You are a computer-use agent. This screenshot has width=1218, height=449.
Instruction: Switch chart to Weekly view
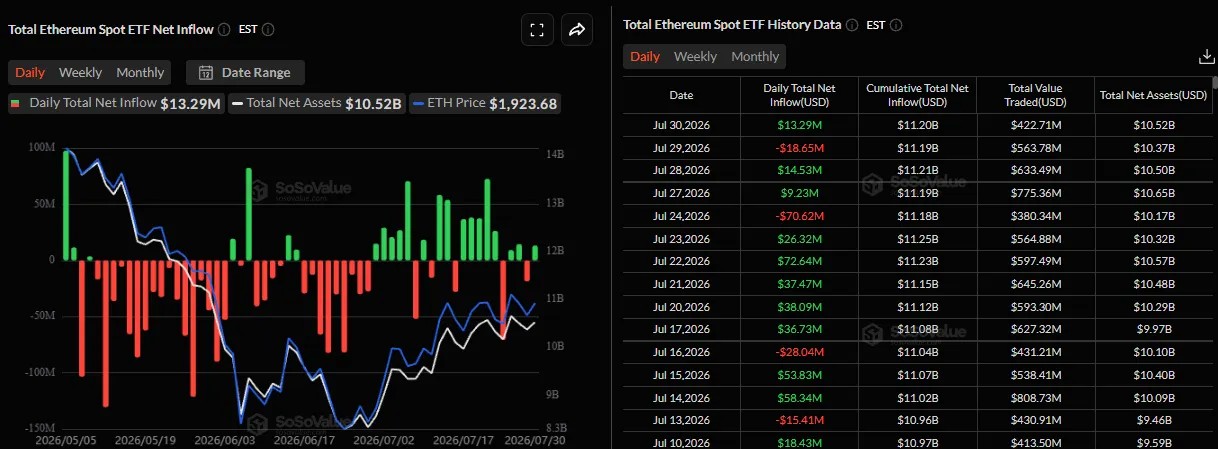[80, 72]
